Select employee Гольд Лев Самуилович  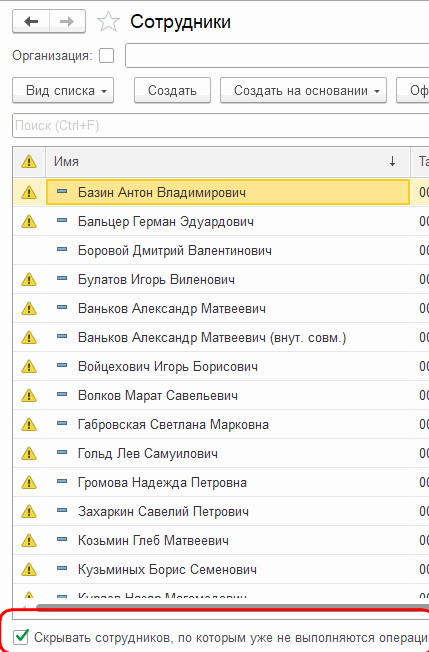point(148,453)
